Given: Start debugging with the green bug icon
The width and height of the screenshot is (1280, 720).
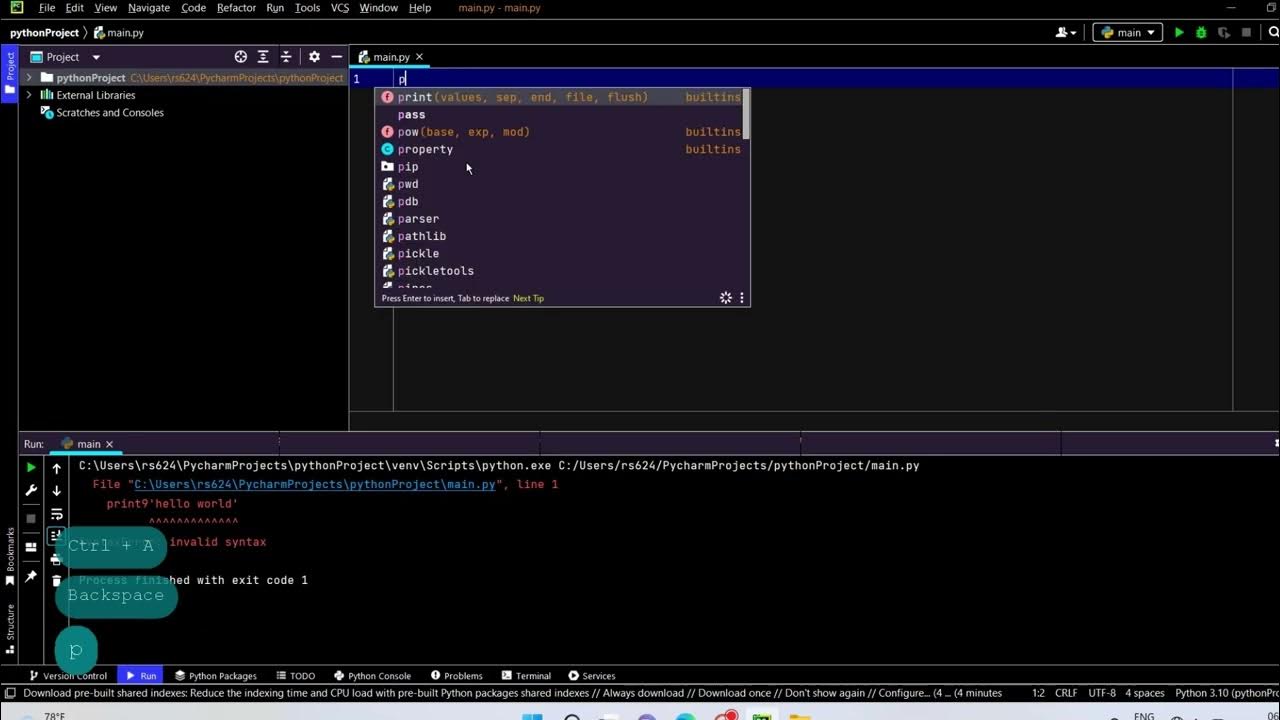Looking at the screenshot, I should click(1201, 33).
